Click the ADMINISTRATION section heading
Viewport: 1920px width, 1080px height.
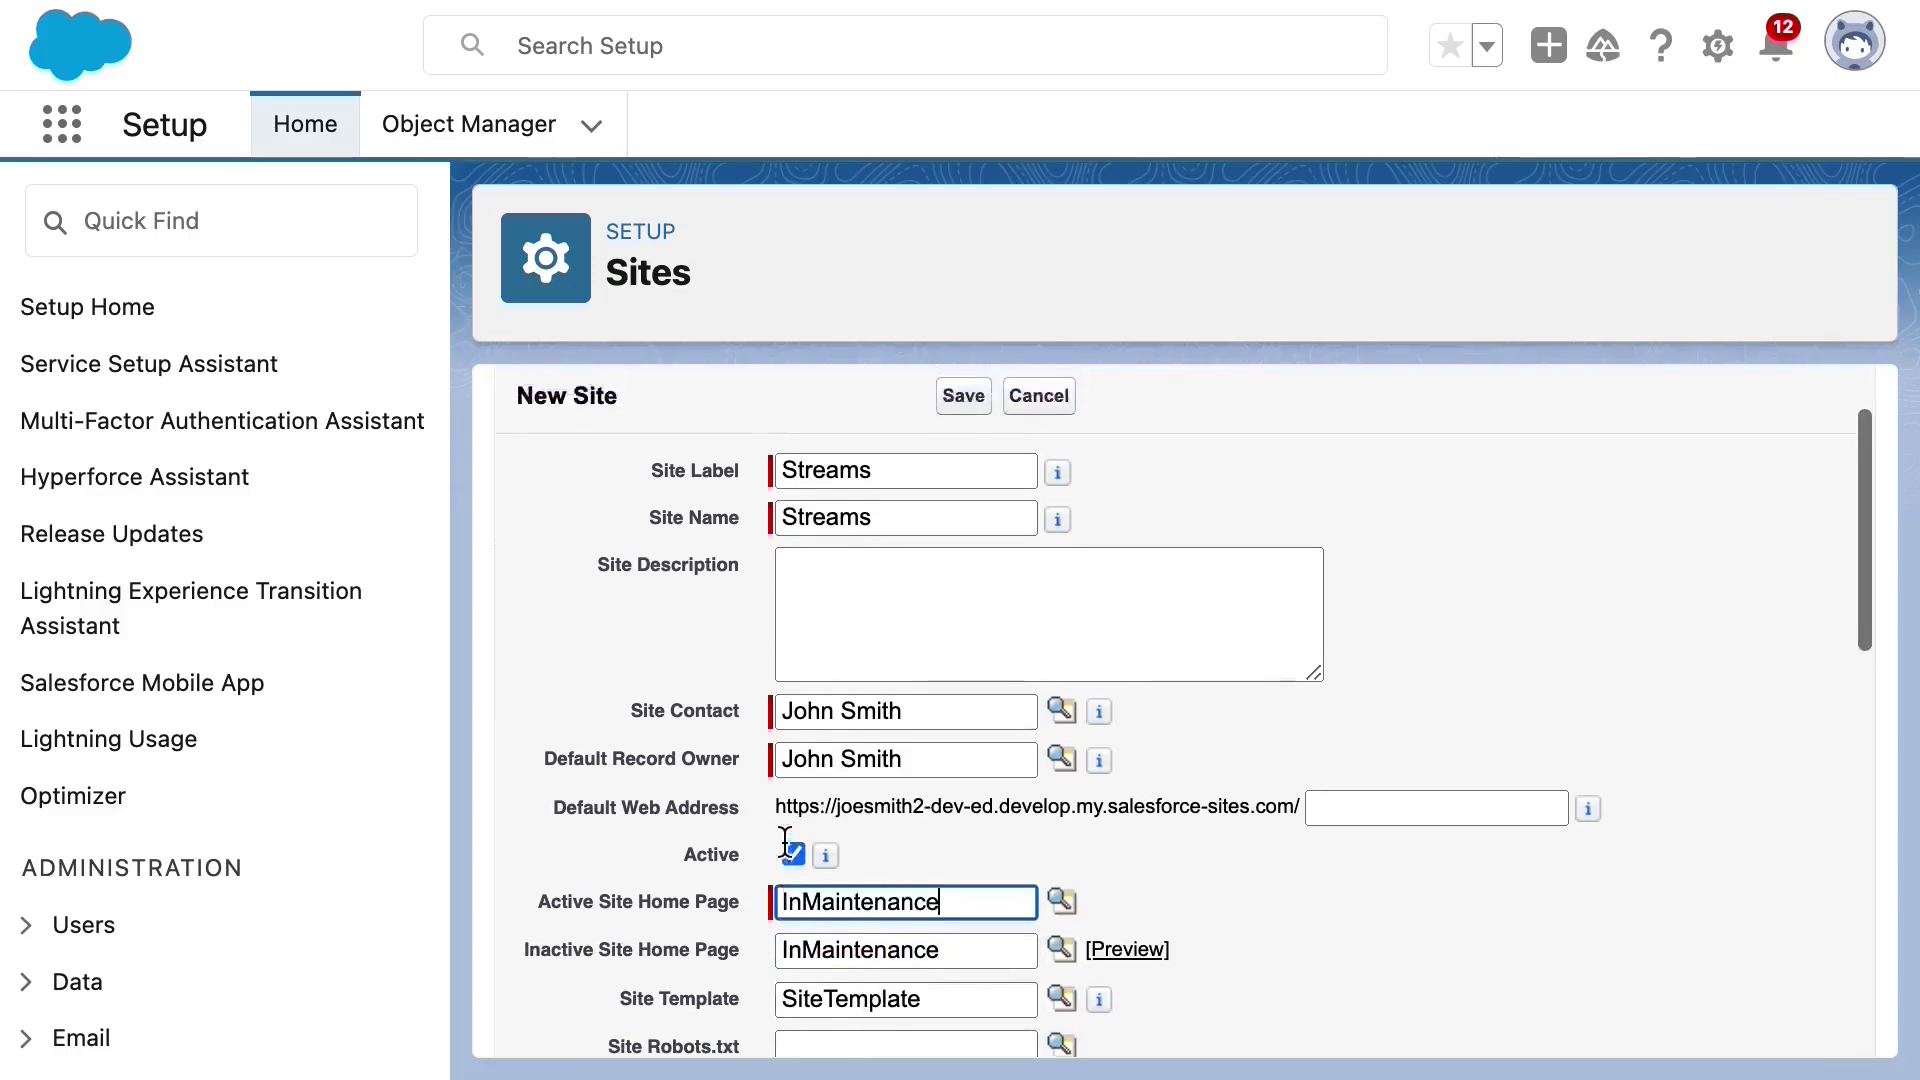click(132, 868)
